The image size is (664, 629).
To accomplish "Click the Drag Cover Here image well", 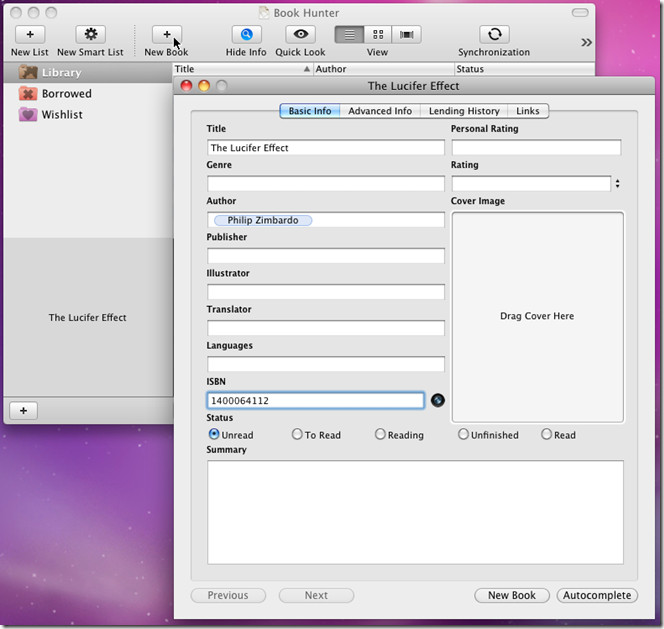I will (537, 317).
